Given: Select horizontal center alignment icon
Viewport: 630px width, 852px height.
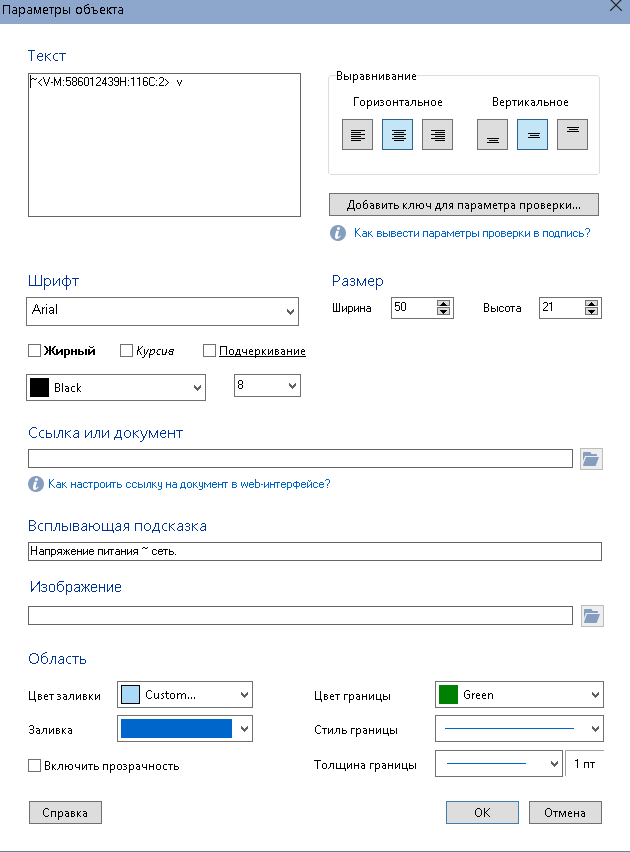Looking at the screenshot, I should point(397,134).
